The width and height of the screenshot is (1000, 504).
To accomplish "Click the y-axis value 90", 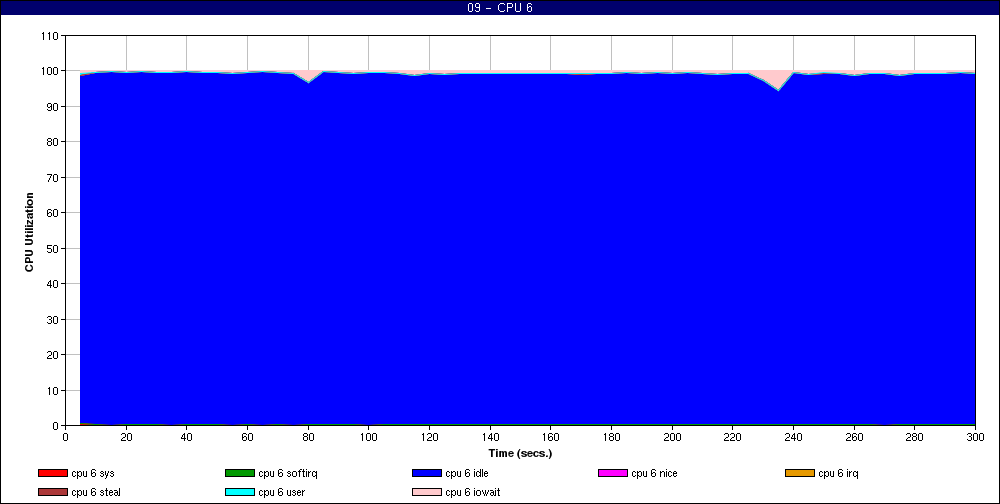I will pos(53,107).
